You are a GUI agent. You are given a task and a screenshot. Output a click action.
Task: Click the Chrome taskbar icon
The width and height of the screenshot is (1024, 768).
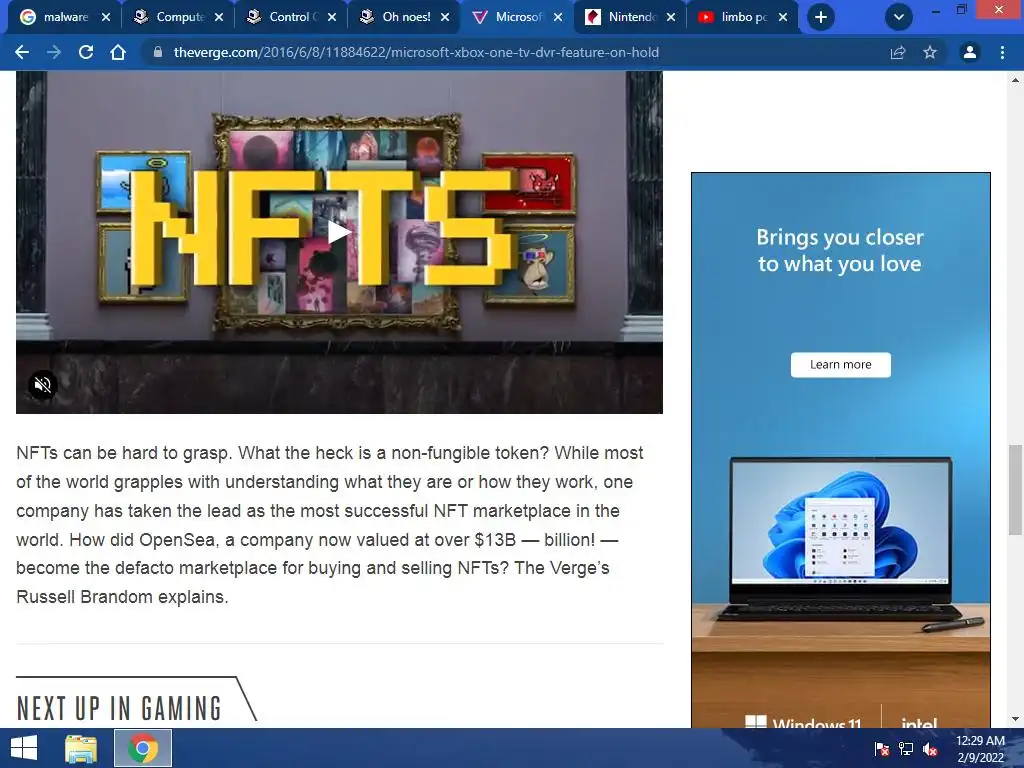click(x=143, y=748)
